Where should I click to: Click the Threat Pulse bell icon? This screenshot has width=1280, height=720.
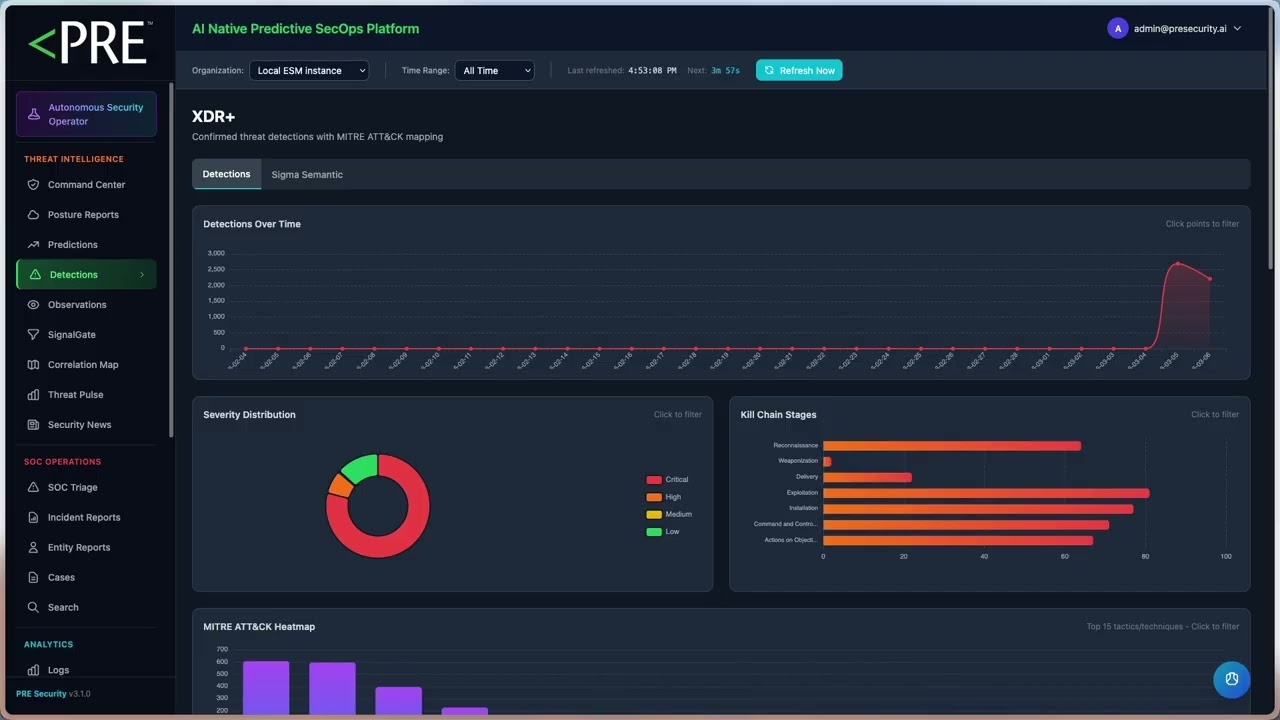pyautogui.click(x=33, y=395)
